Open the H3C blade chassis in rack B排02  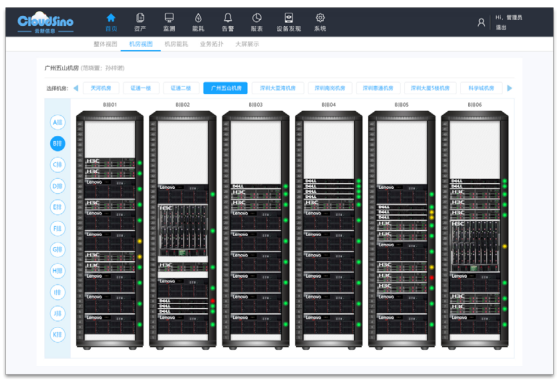point(183,230)
